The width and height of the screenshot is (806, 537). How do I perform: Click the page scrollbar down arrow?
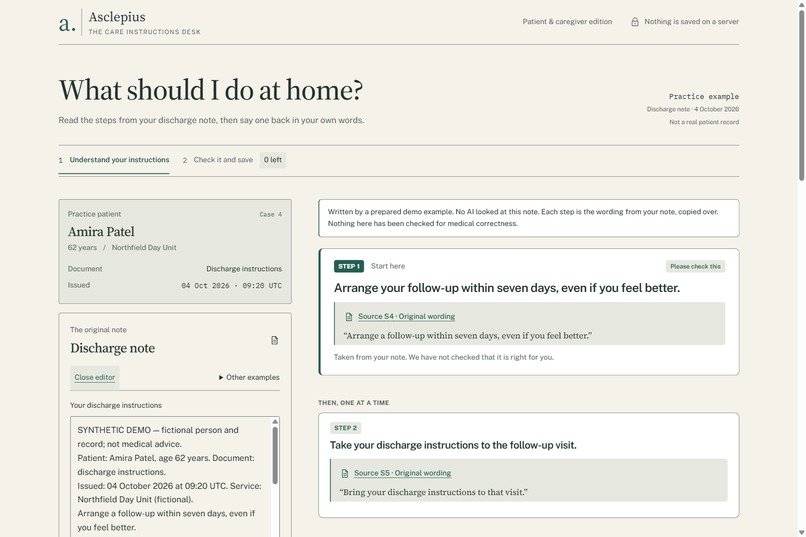pyautogui.click(x=801, y=532)
